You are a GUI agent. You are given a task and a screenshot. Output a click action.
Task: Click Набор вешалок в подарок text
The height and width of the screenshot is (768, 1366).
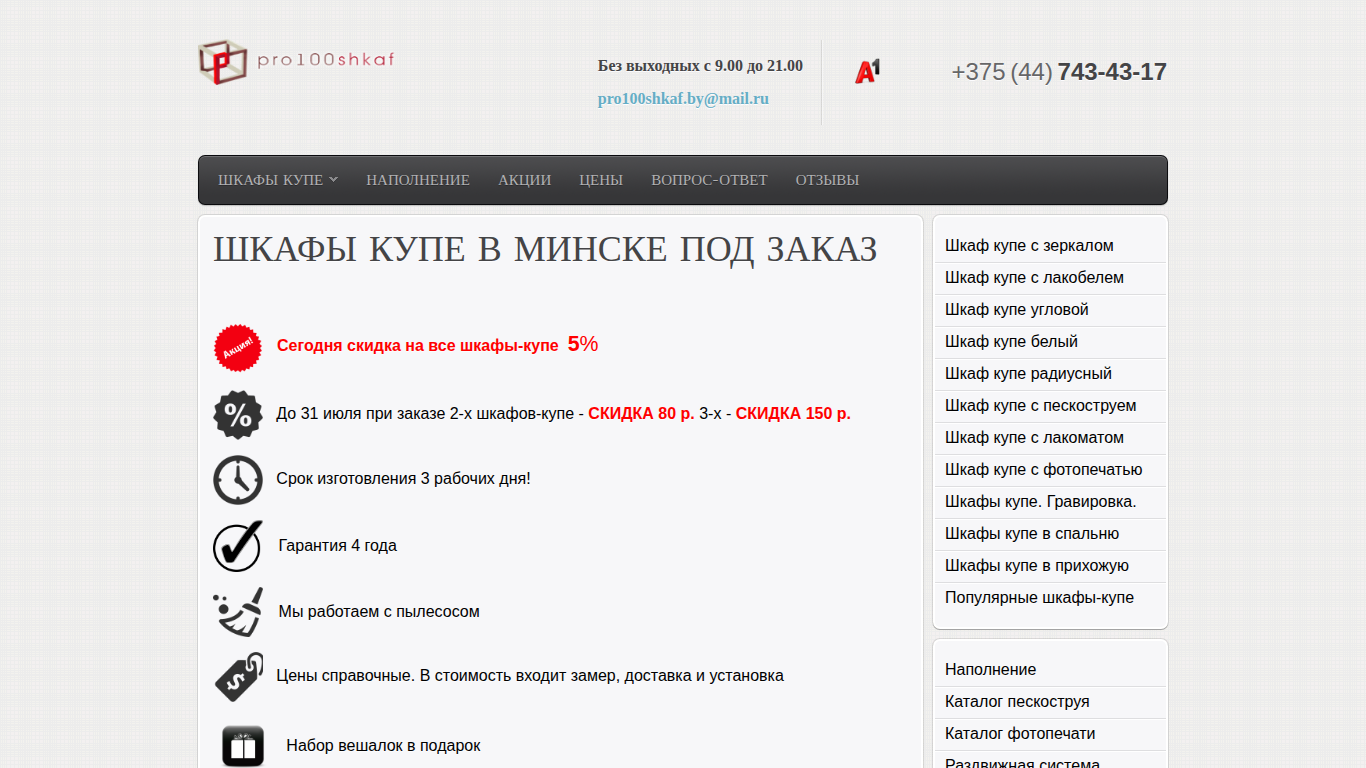pos(383,746)
